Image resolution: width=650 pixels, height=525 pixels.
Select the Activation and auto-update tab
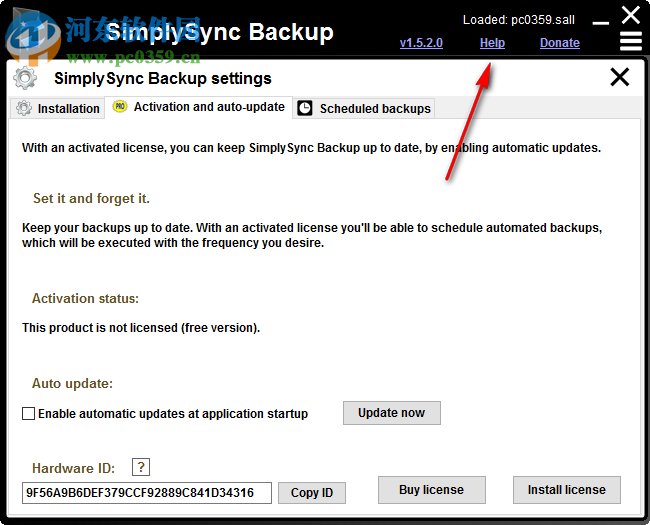point(199,107)
